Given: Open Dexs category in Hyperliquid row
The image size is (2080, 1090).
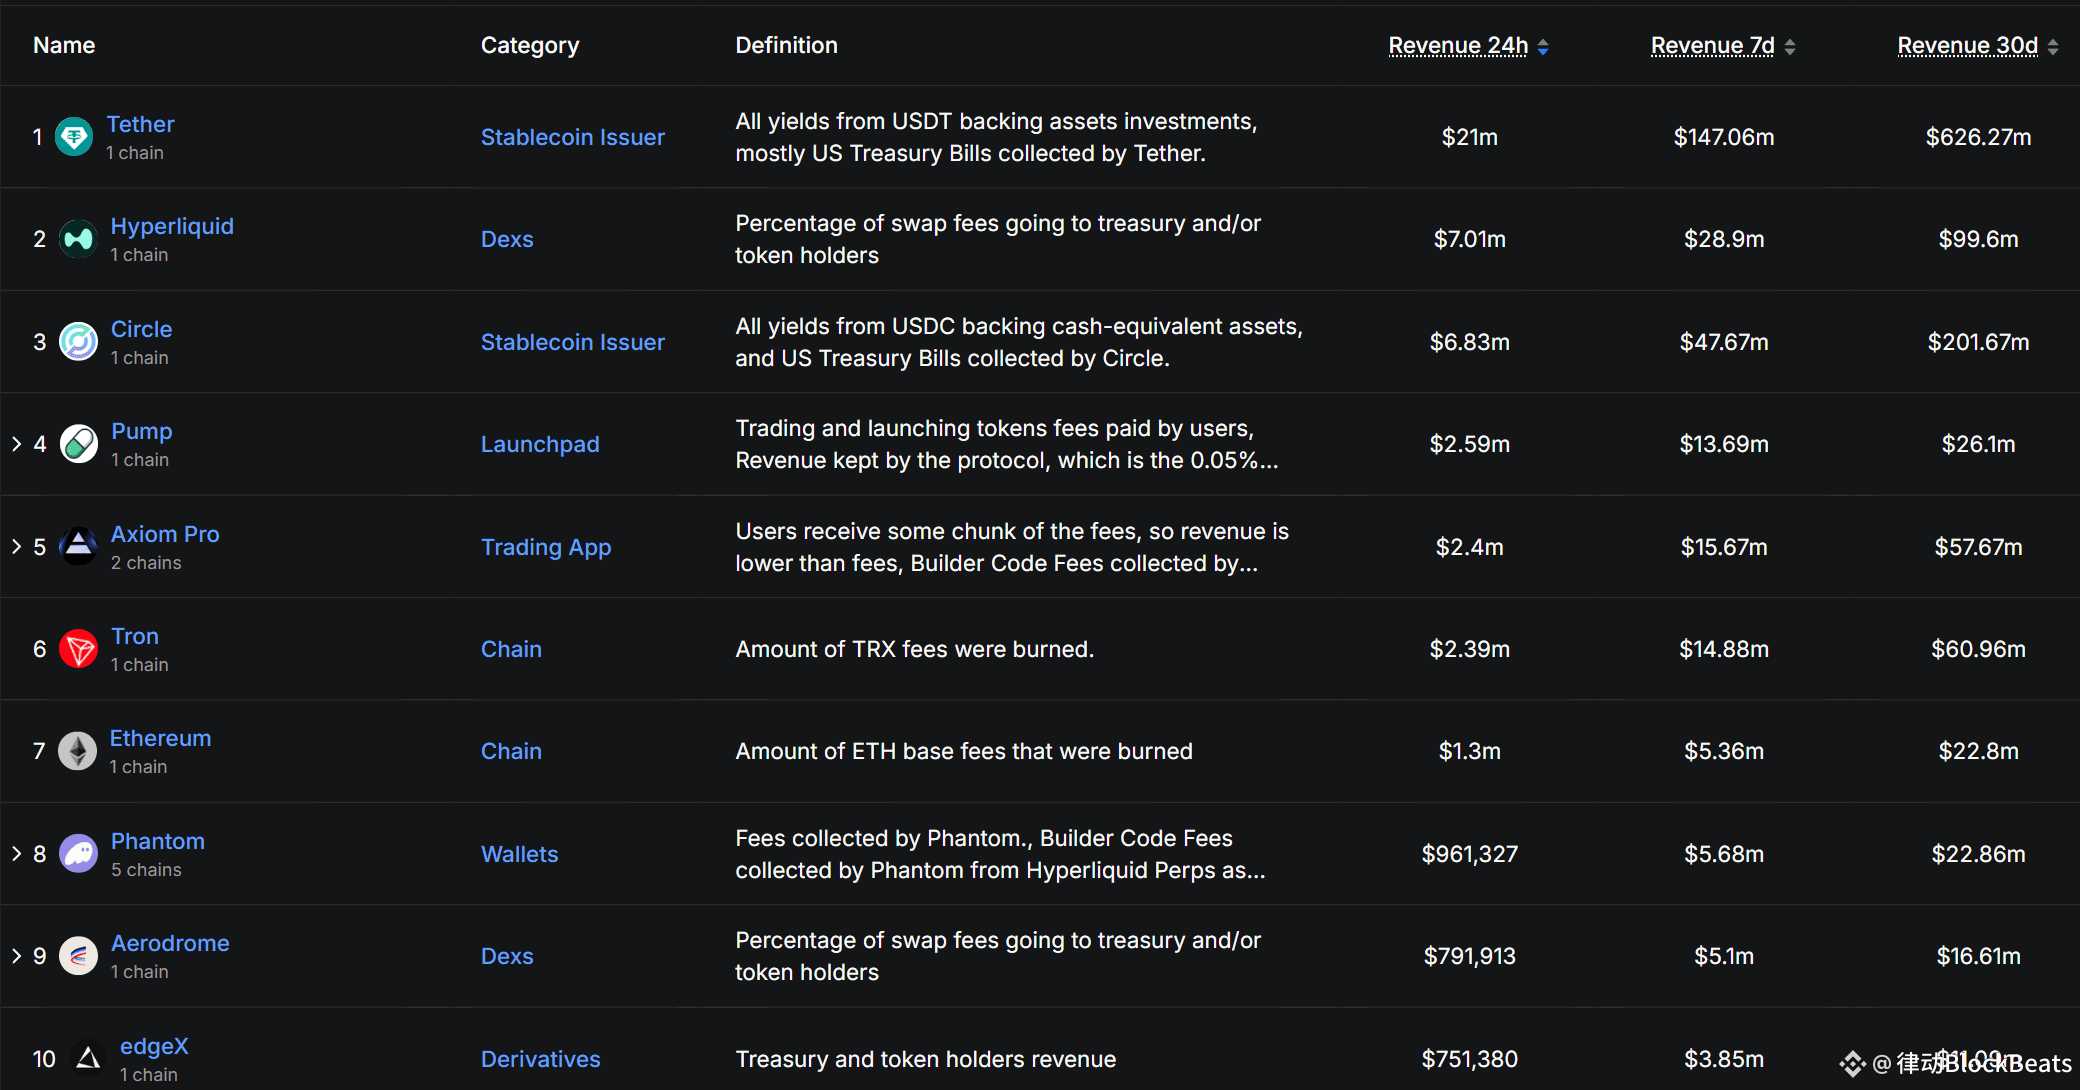Looking at the screenshot, I should point(507,239).
